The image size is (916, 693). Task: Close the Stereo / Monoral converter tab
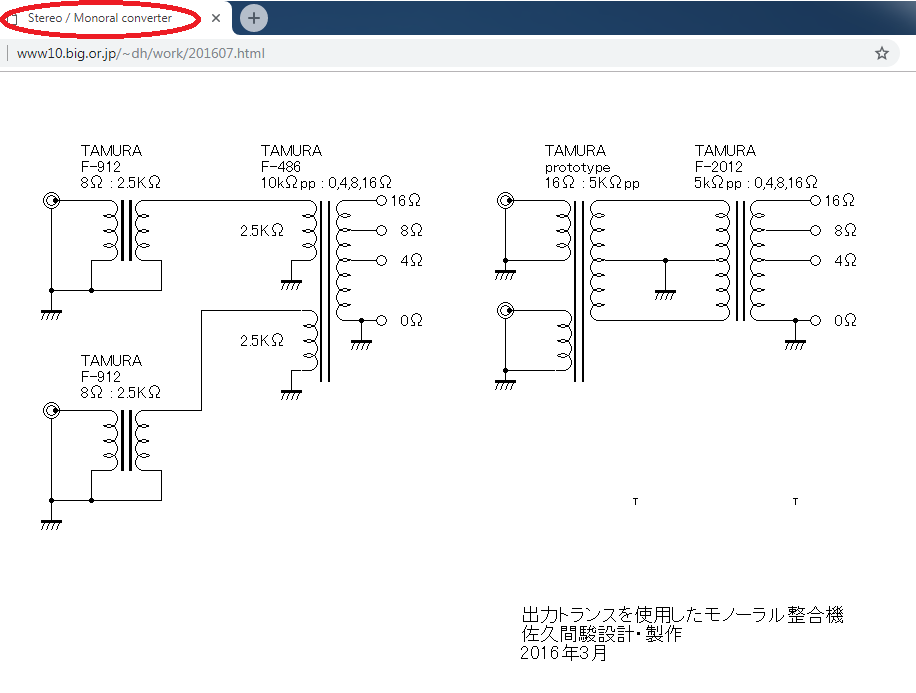coord(216,18)
